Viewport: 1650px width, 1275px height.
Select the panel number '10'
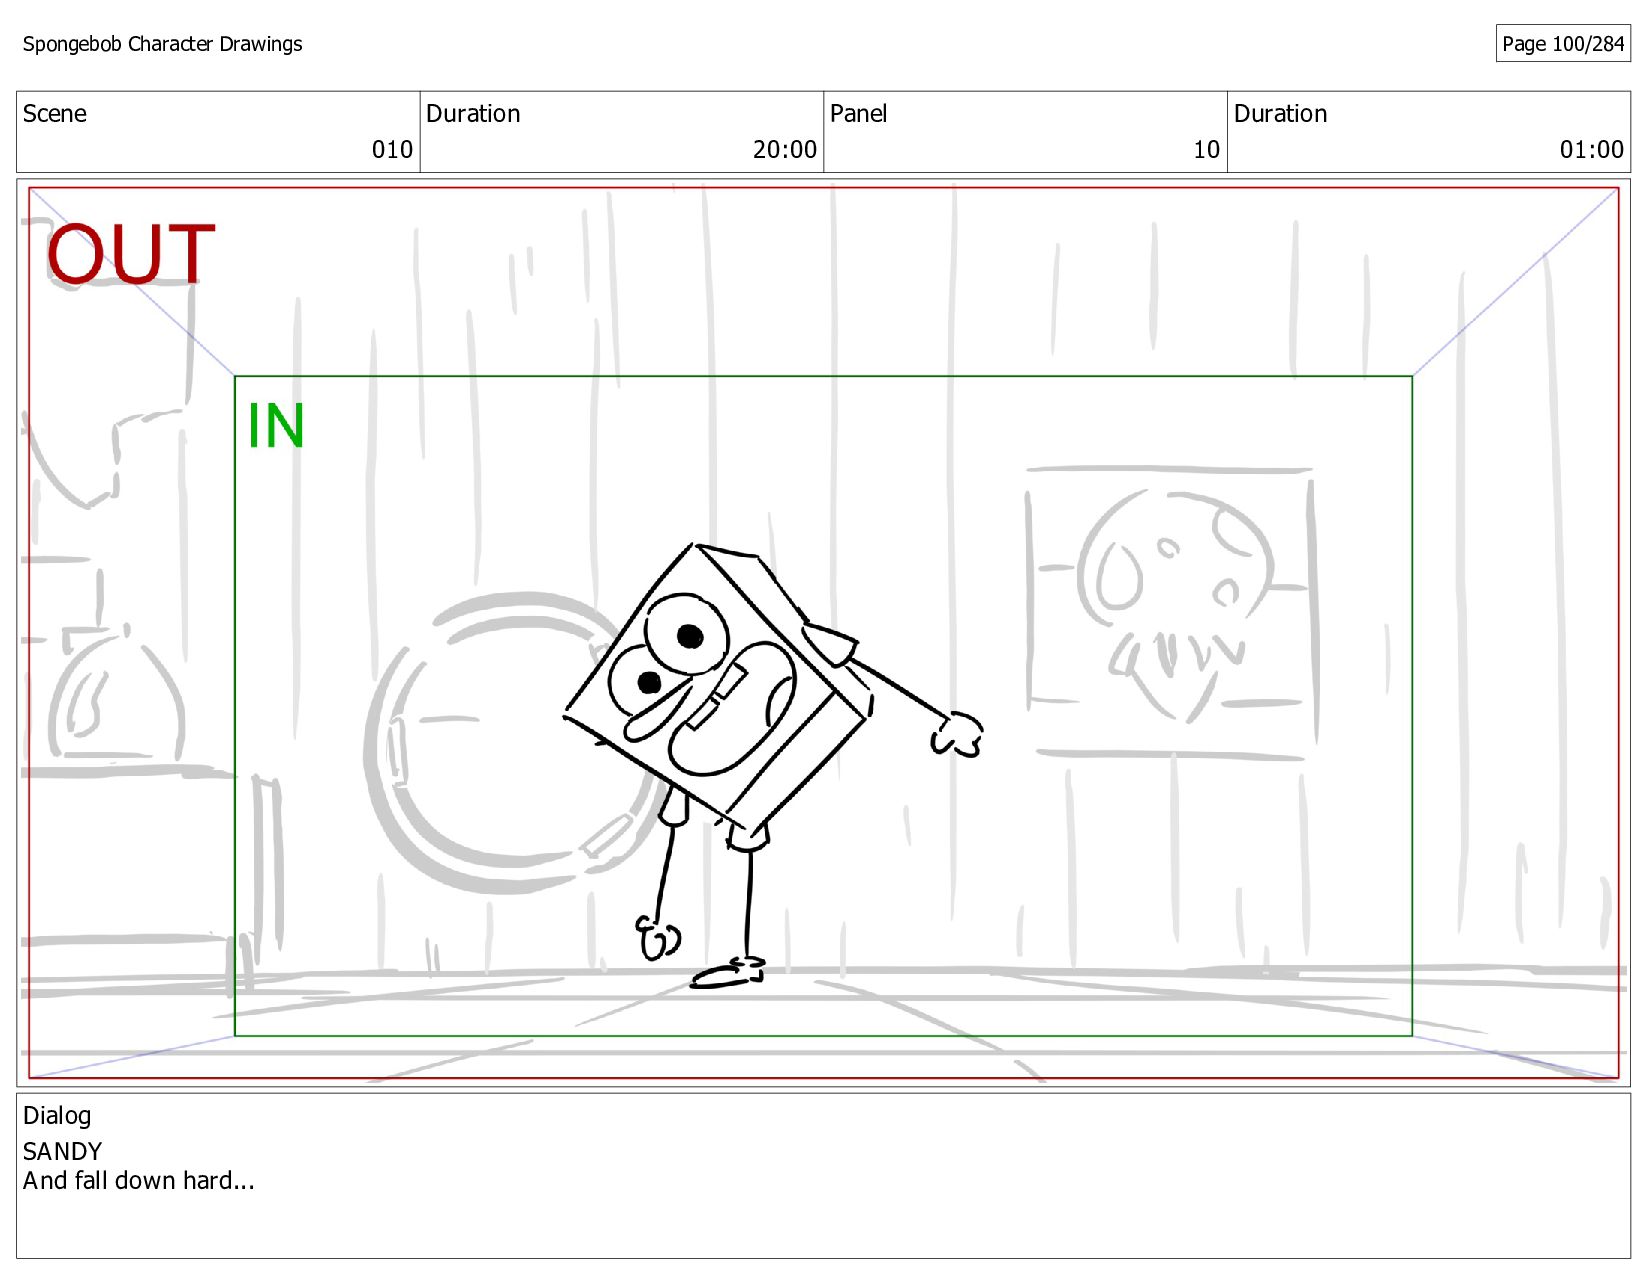click(x=1207, y=150)
